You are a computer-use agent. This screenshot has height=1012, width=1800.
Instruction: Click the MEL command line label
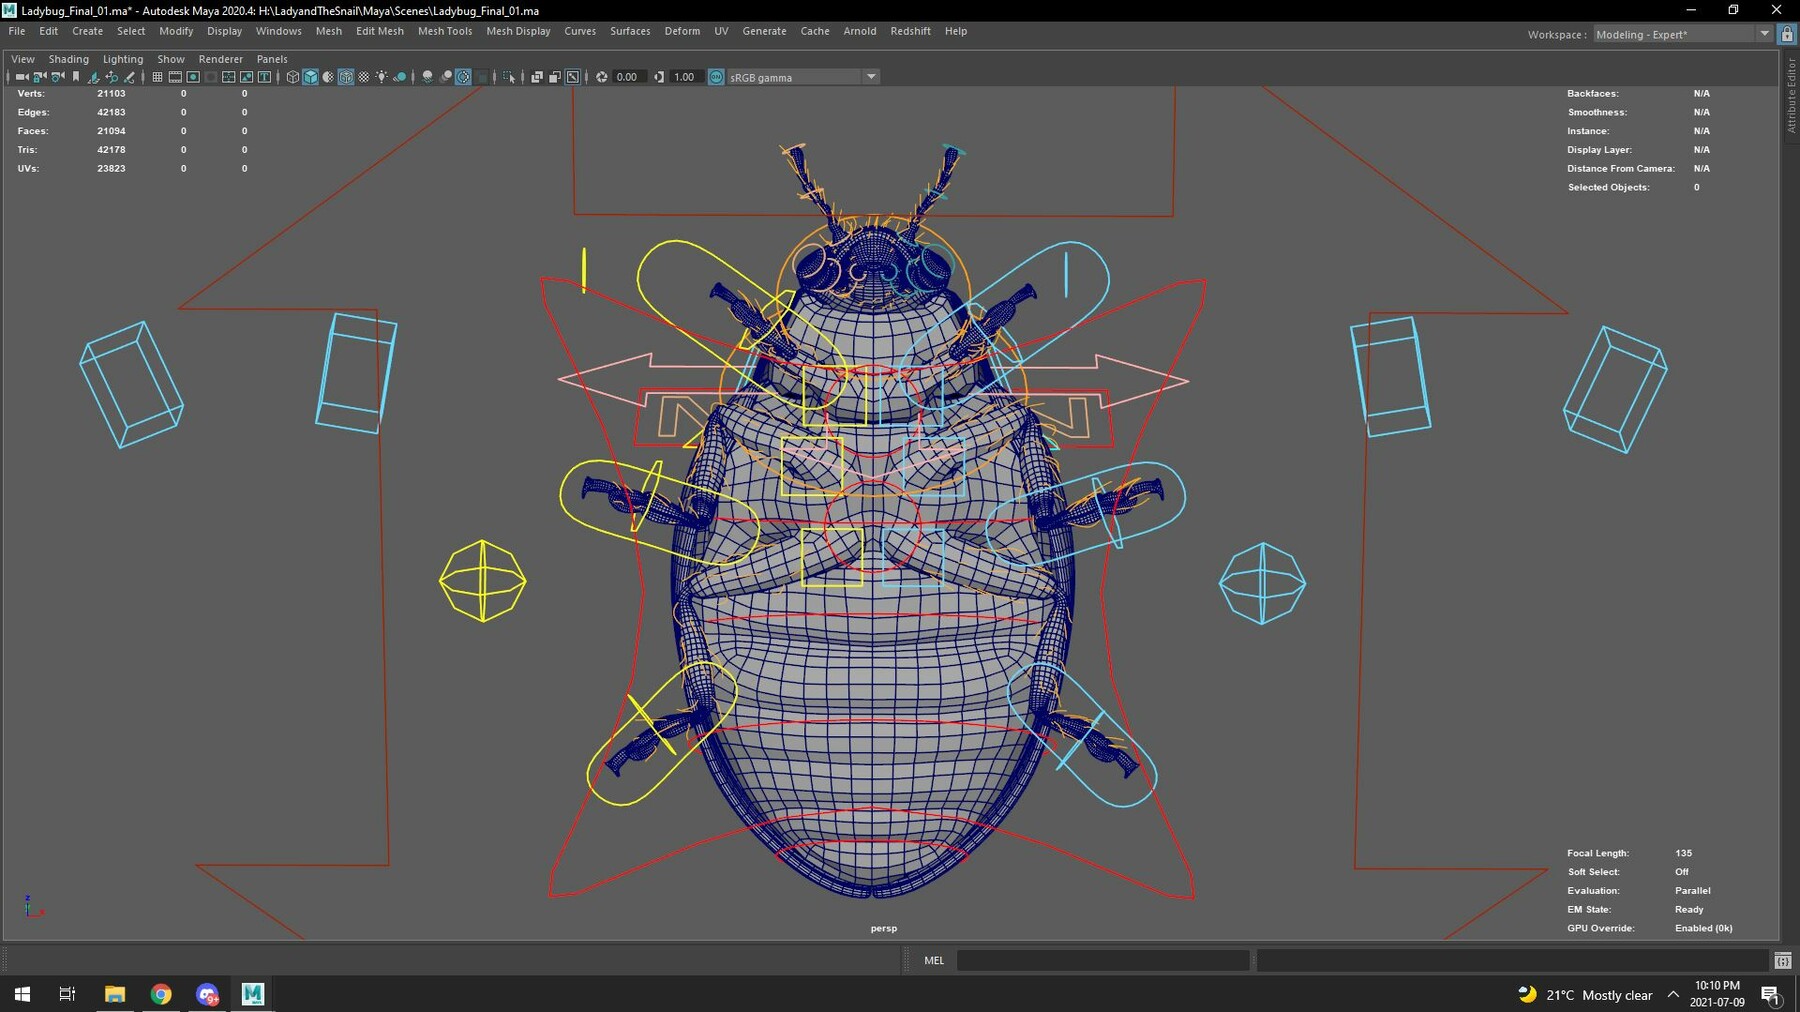(x=933, y=960)
